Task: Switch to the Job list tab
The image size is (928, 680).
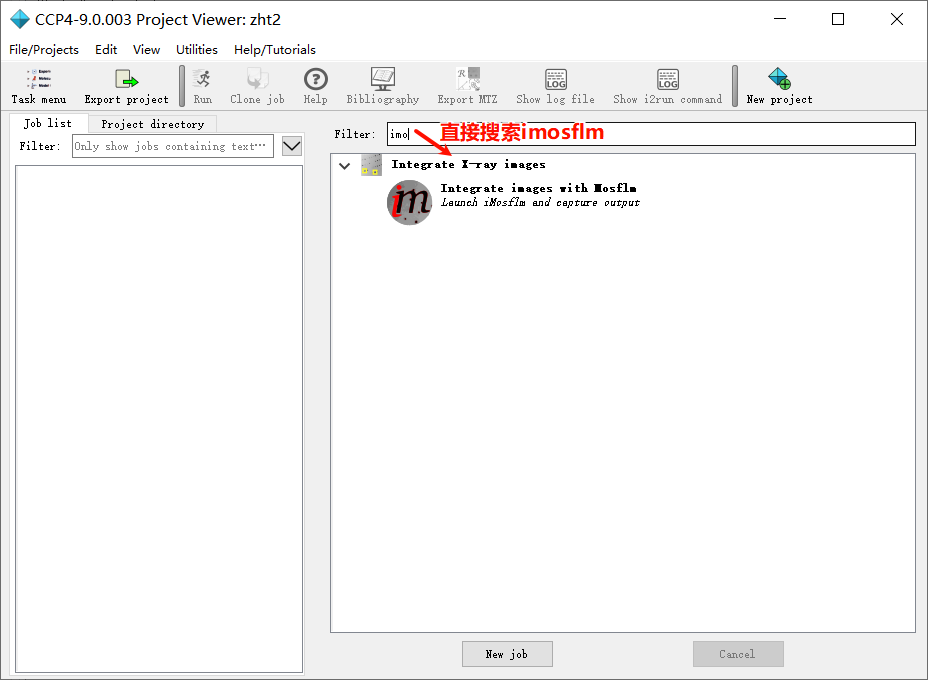Action: pyautogui.click(x=49, y=123)
